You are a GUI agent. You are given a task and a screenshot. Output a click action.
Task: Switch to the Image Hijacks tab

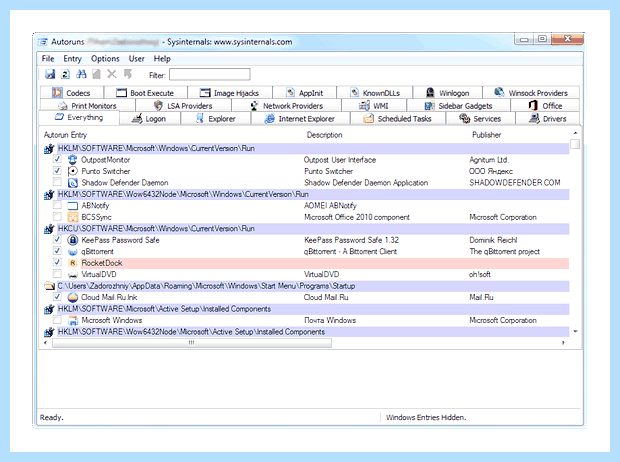coord(230,93)
